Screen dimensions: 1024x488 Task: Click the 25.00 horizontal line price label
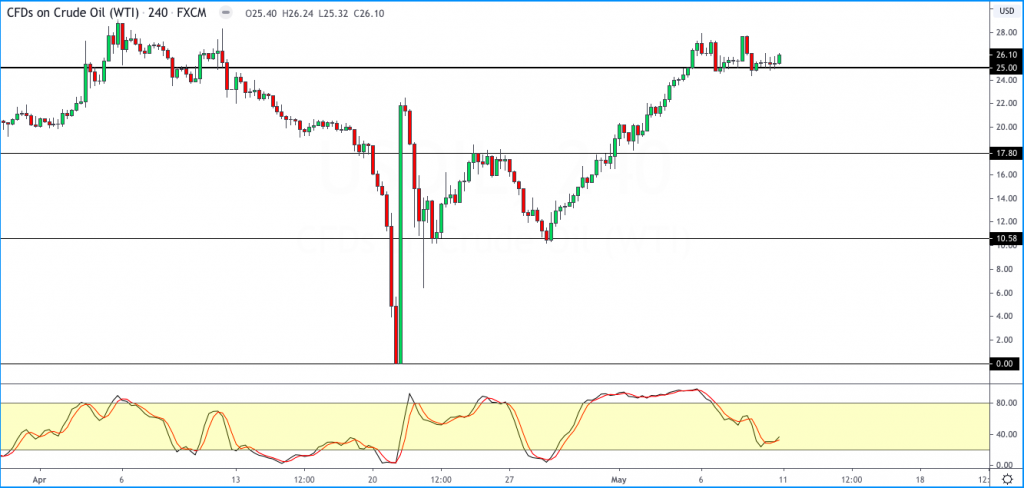(x=1006, y=67)
